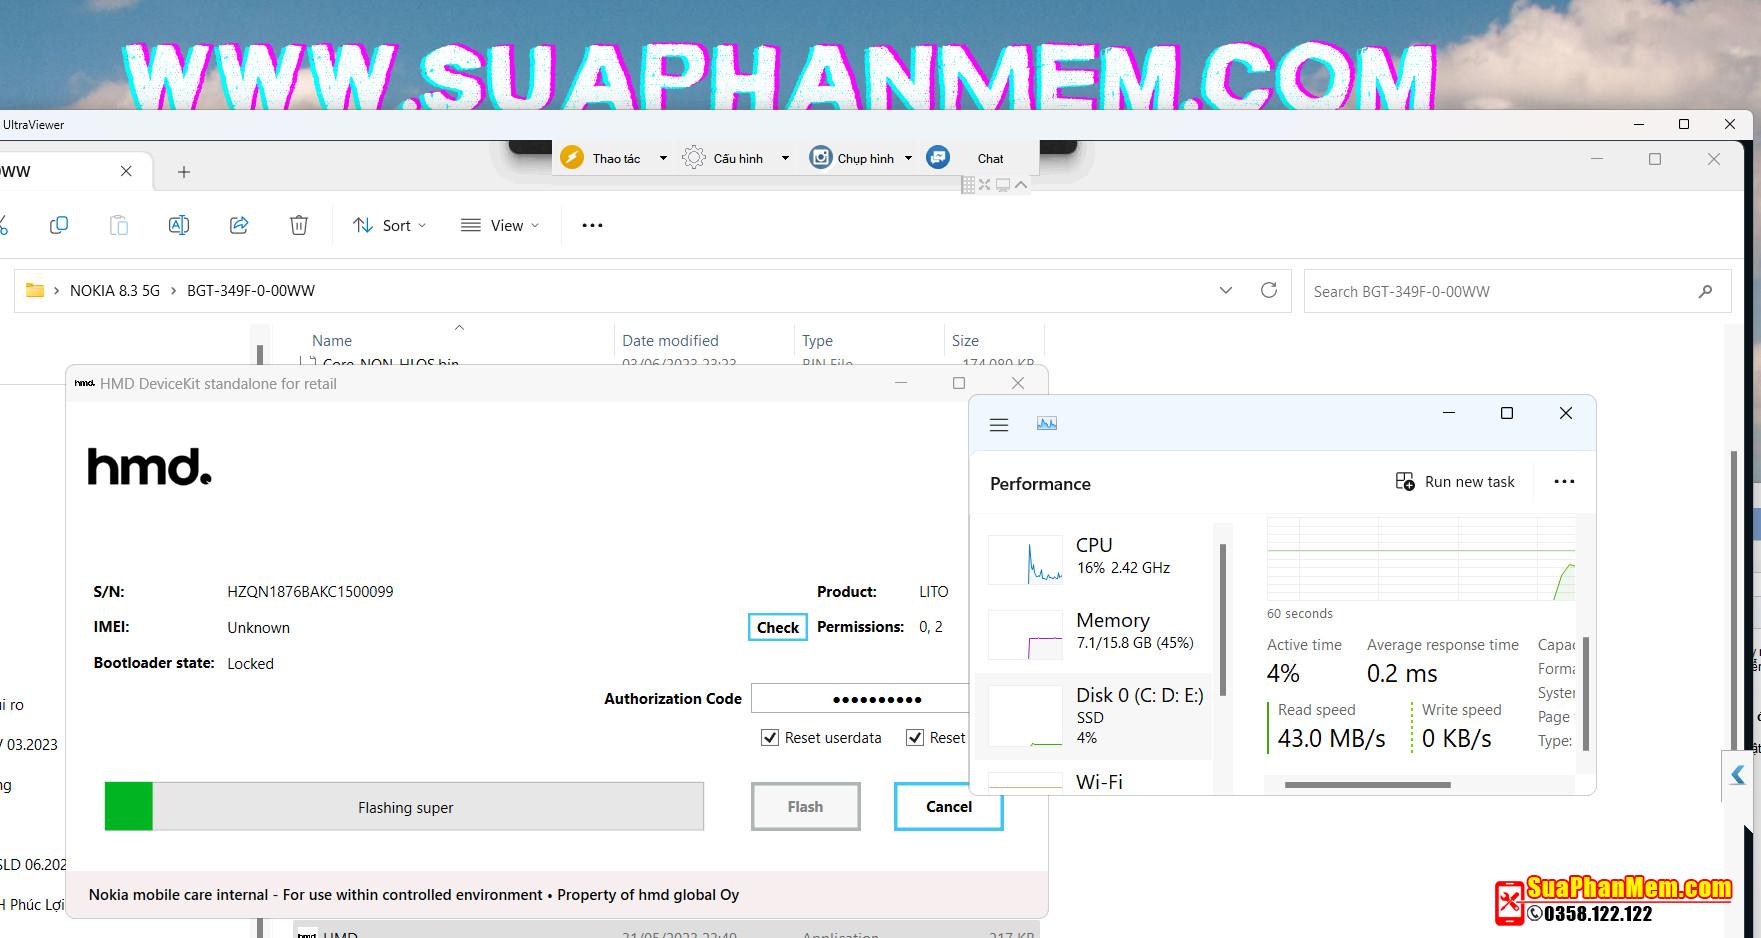Click the delete trash icon

(299, 225)
